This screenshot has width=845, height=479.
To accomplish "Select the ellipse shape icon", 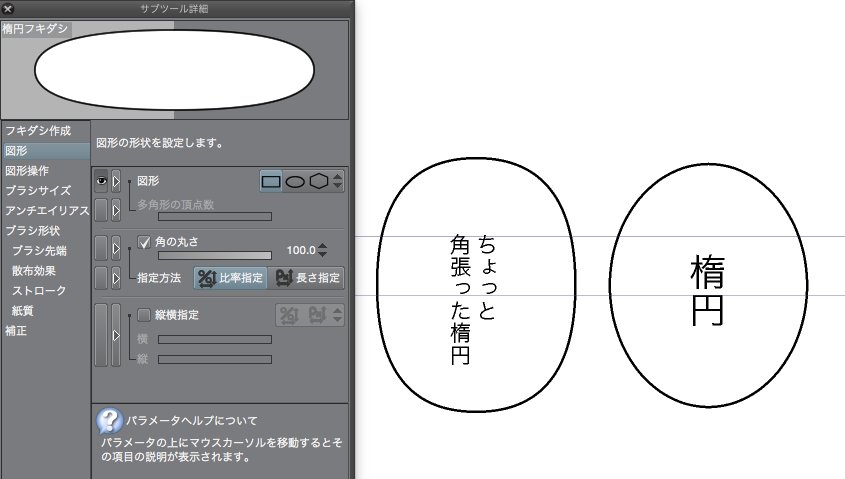I will tap(295, 182).
